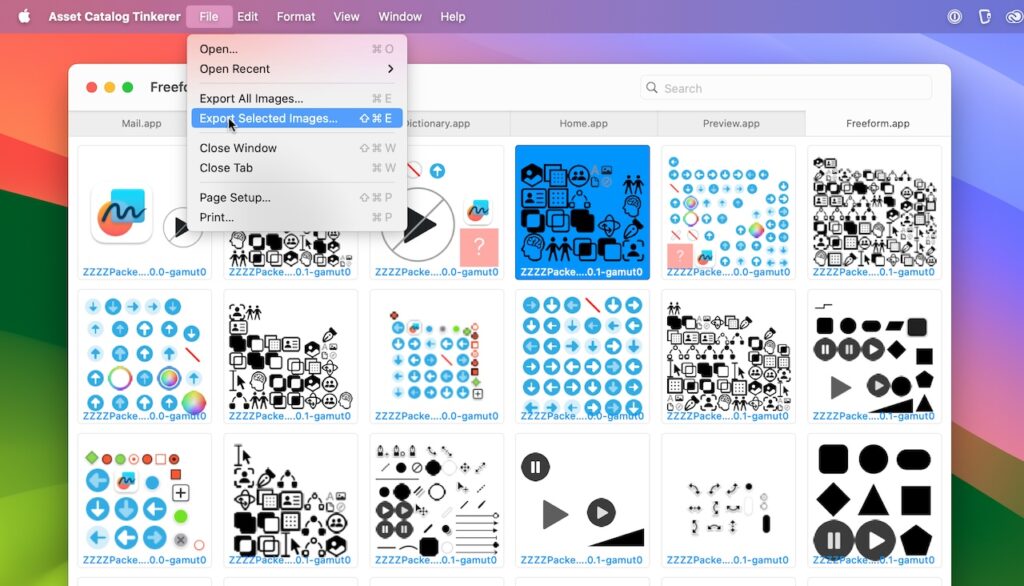
Task: Switch to the Preview.app tab
Action: coord(729,123)
